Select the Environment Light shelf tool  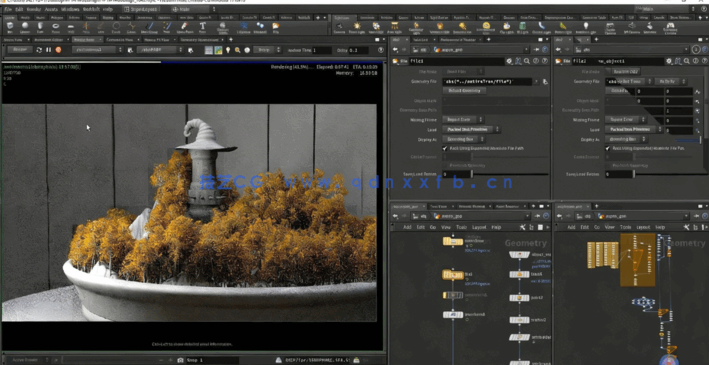click(486, 27)
